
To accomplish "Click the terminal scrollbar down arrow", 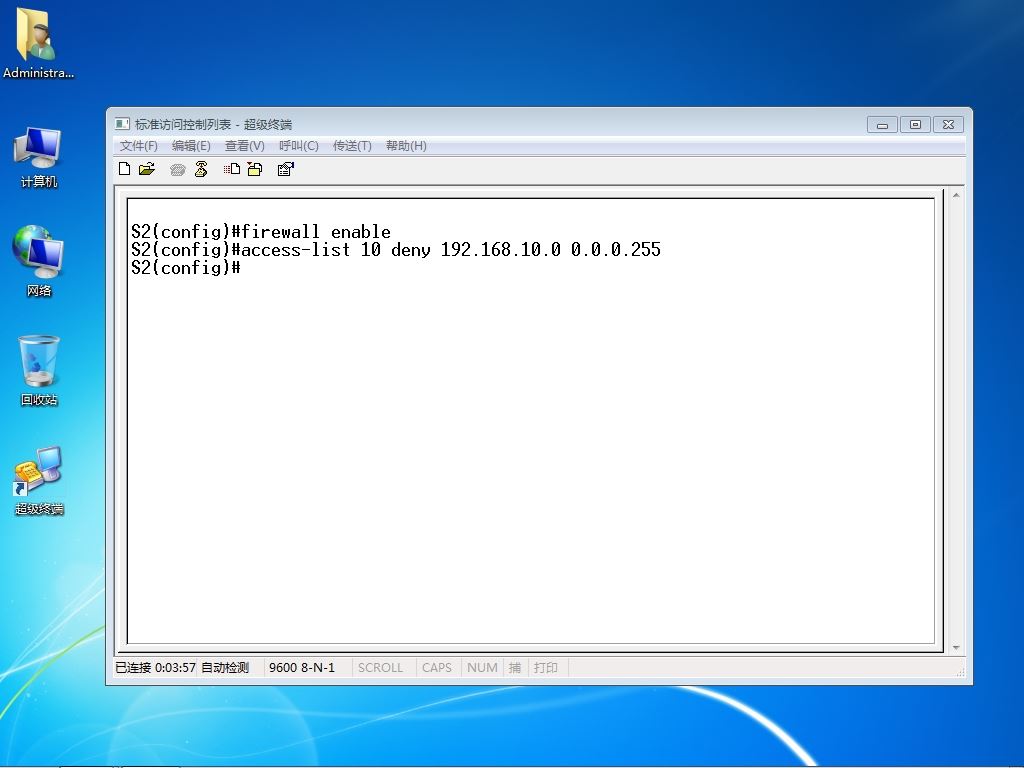I will tap(956, 648).
